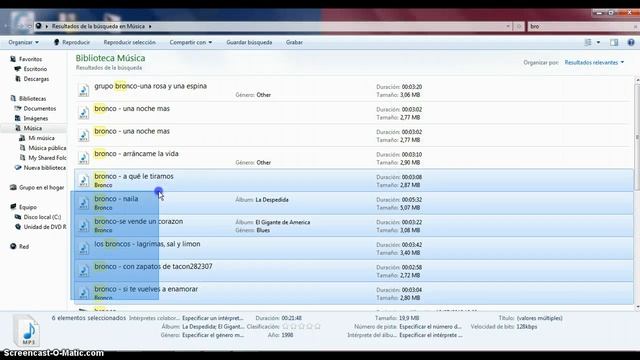Screen dimensions: 640x360
Task: Click MP3 icon of 'bronco - naila'
Action: (x=84, y=203)
